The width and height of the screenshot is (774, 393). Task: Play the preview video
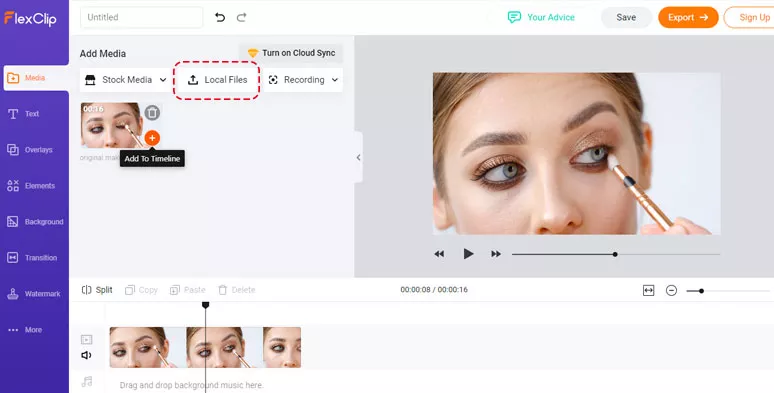point(468,254)
